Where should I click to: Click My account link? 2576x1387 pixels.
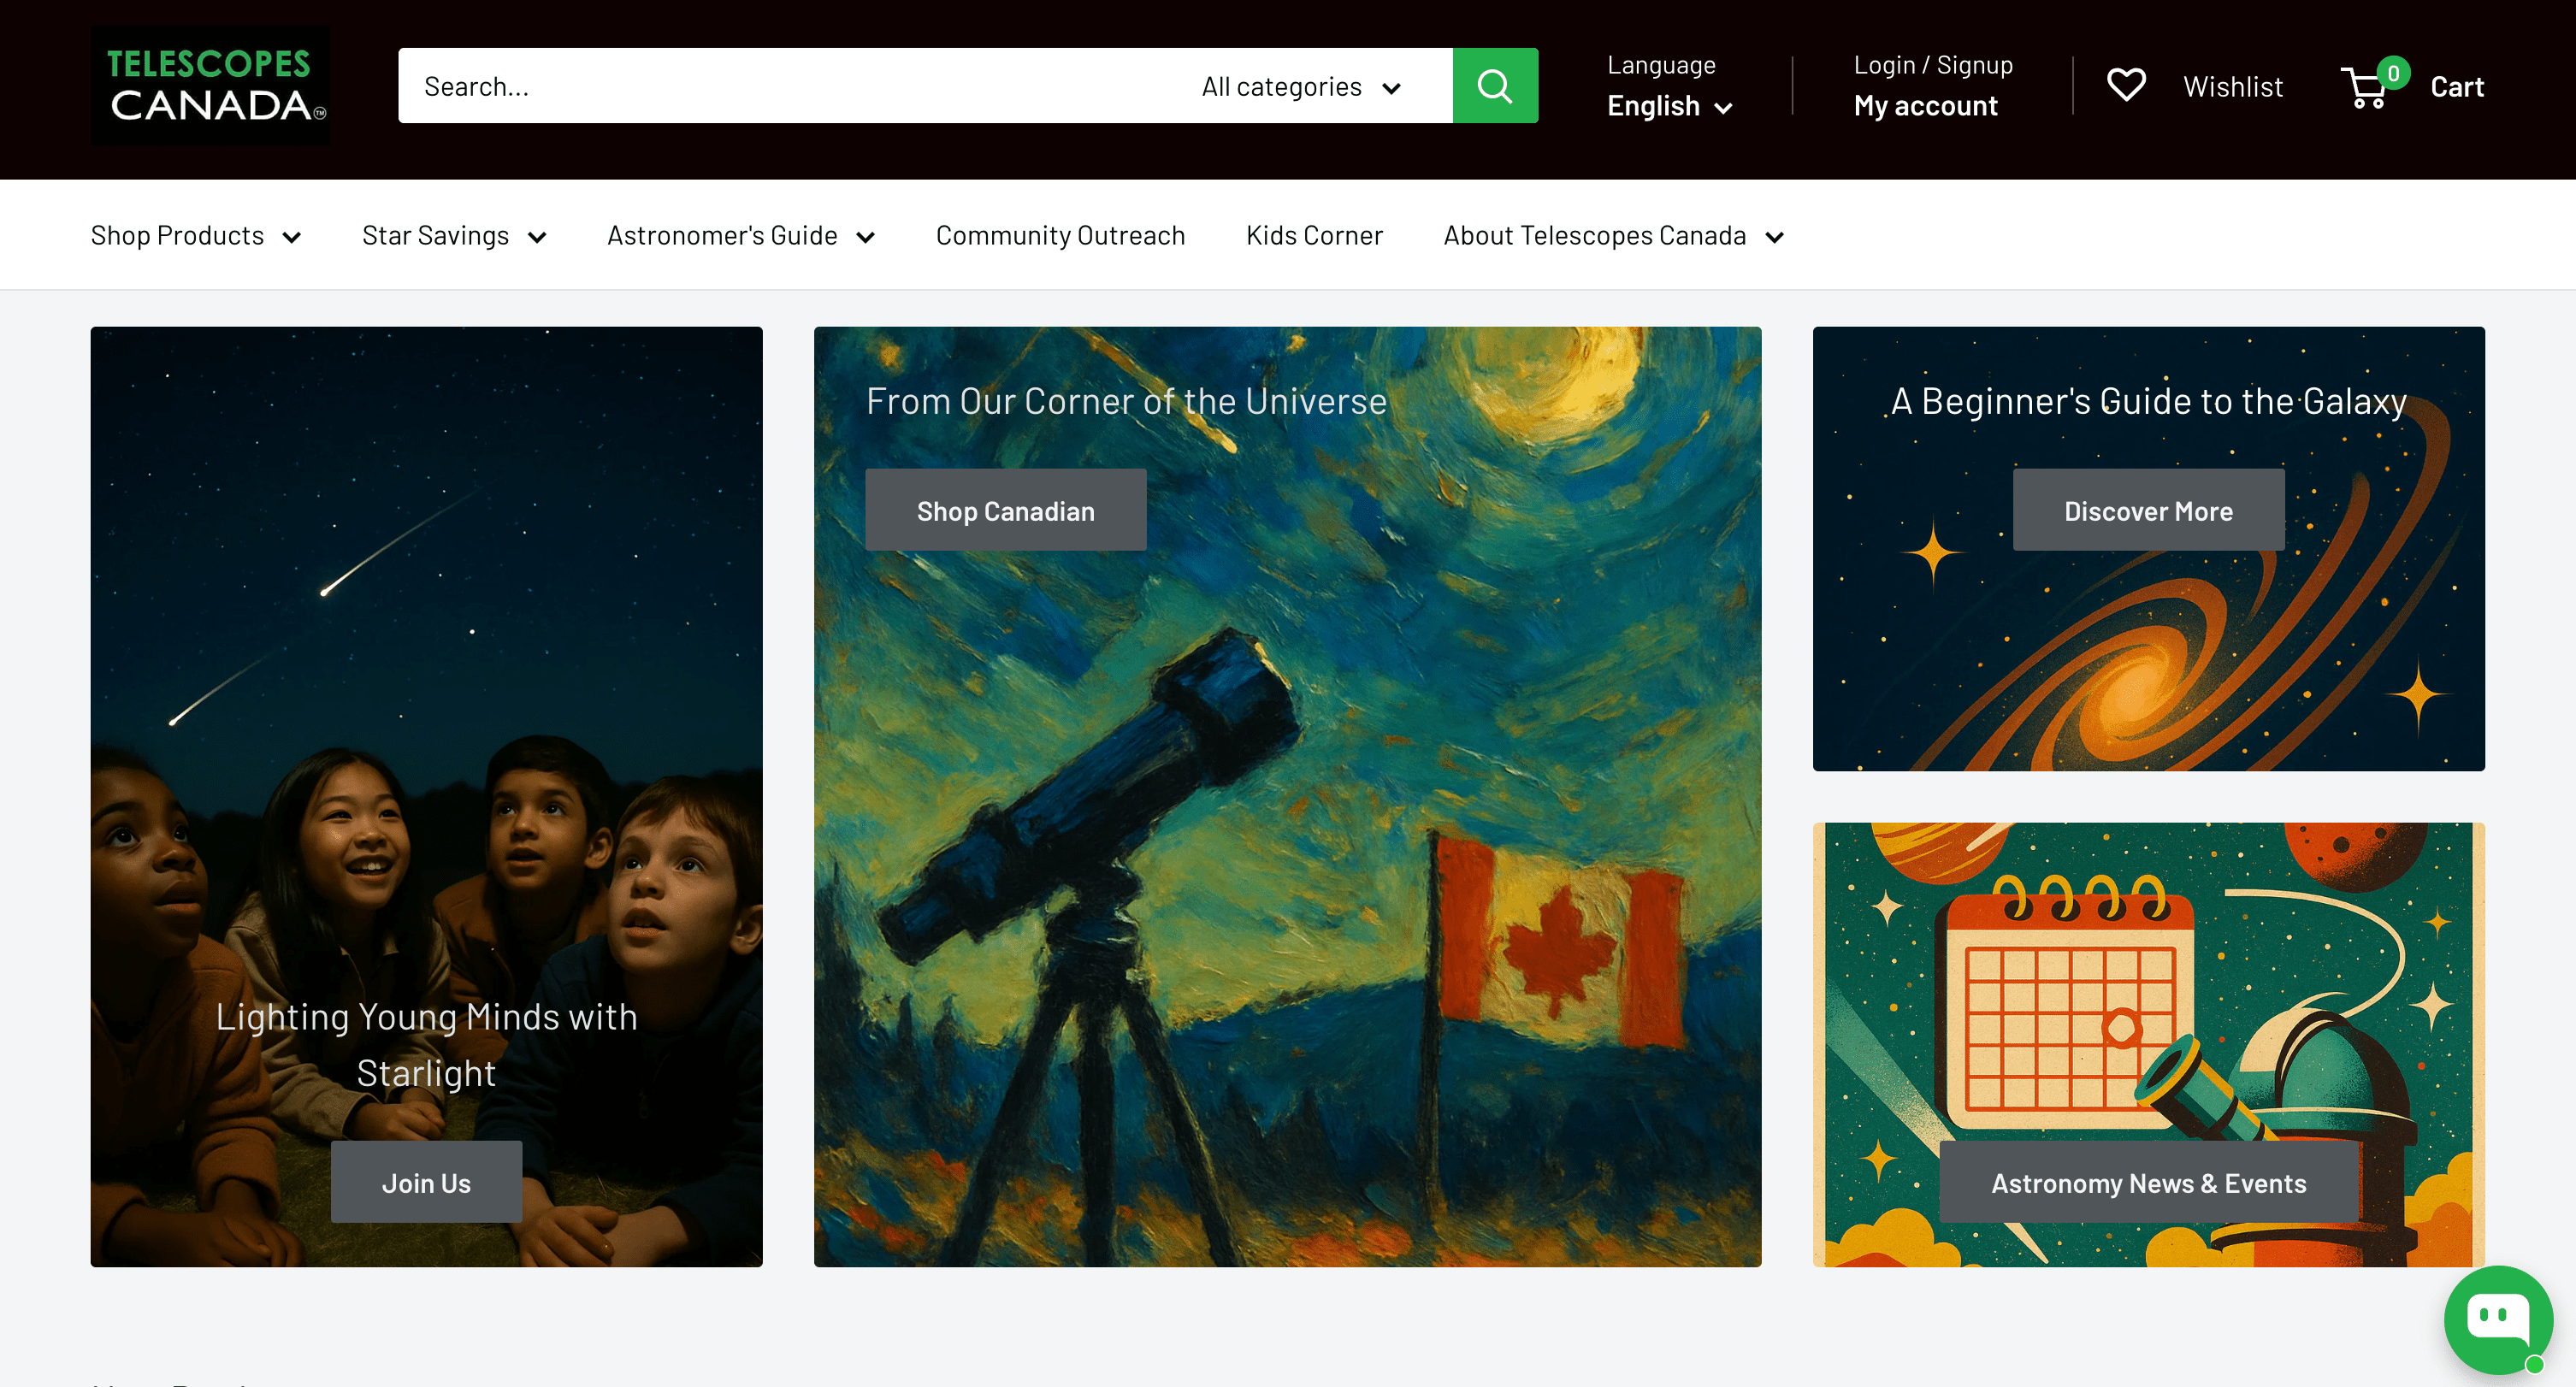1925,106
